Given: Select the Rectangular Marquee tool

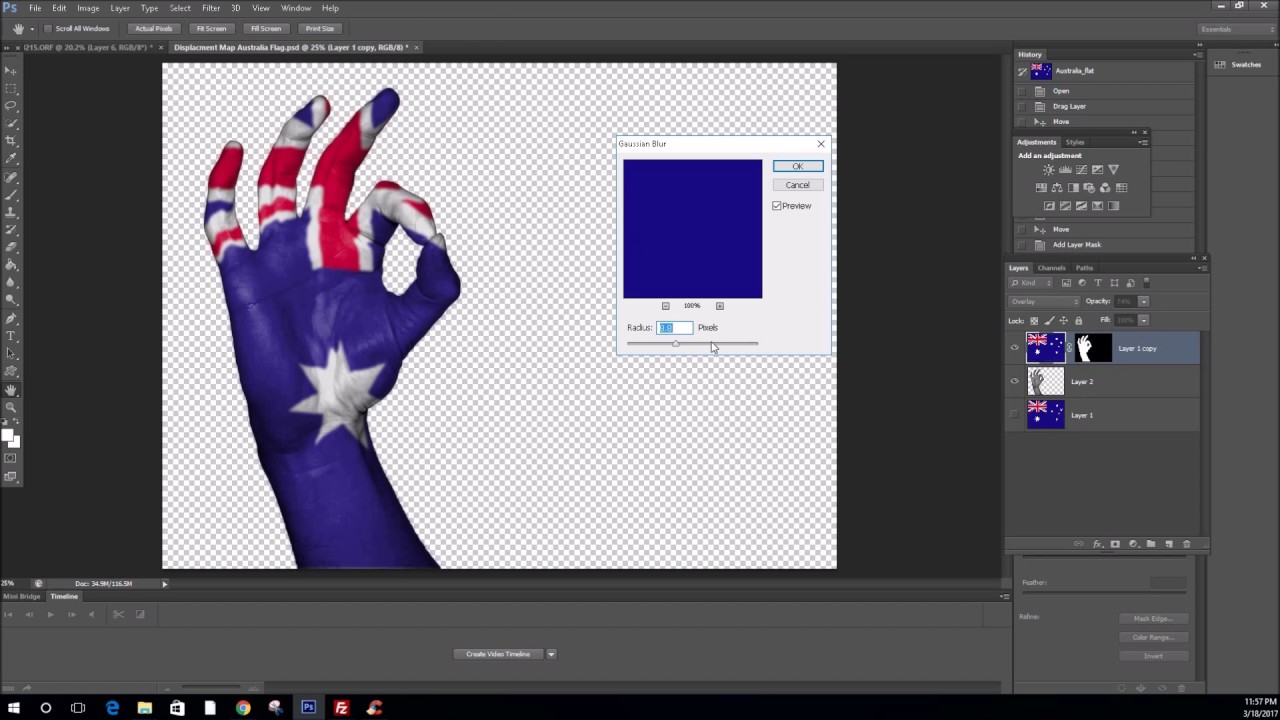Looking at the screenshot, I should (11, 88).
